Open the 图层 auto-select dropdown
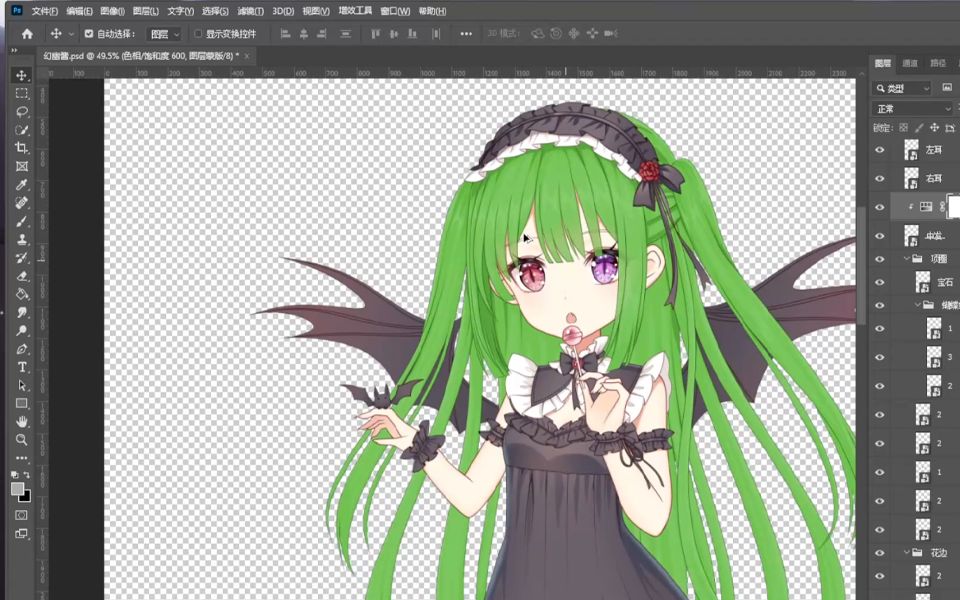 (x=165, y=34)
